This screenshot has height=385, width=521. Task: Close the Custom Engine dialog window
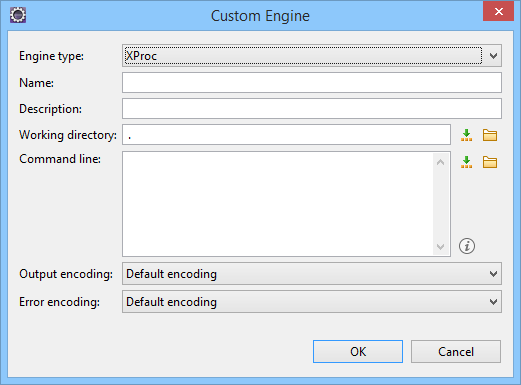[x=498, y=11]
